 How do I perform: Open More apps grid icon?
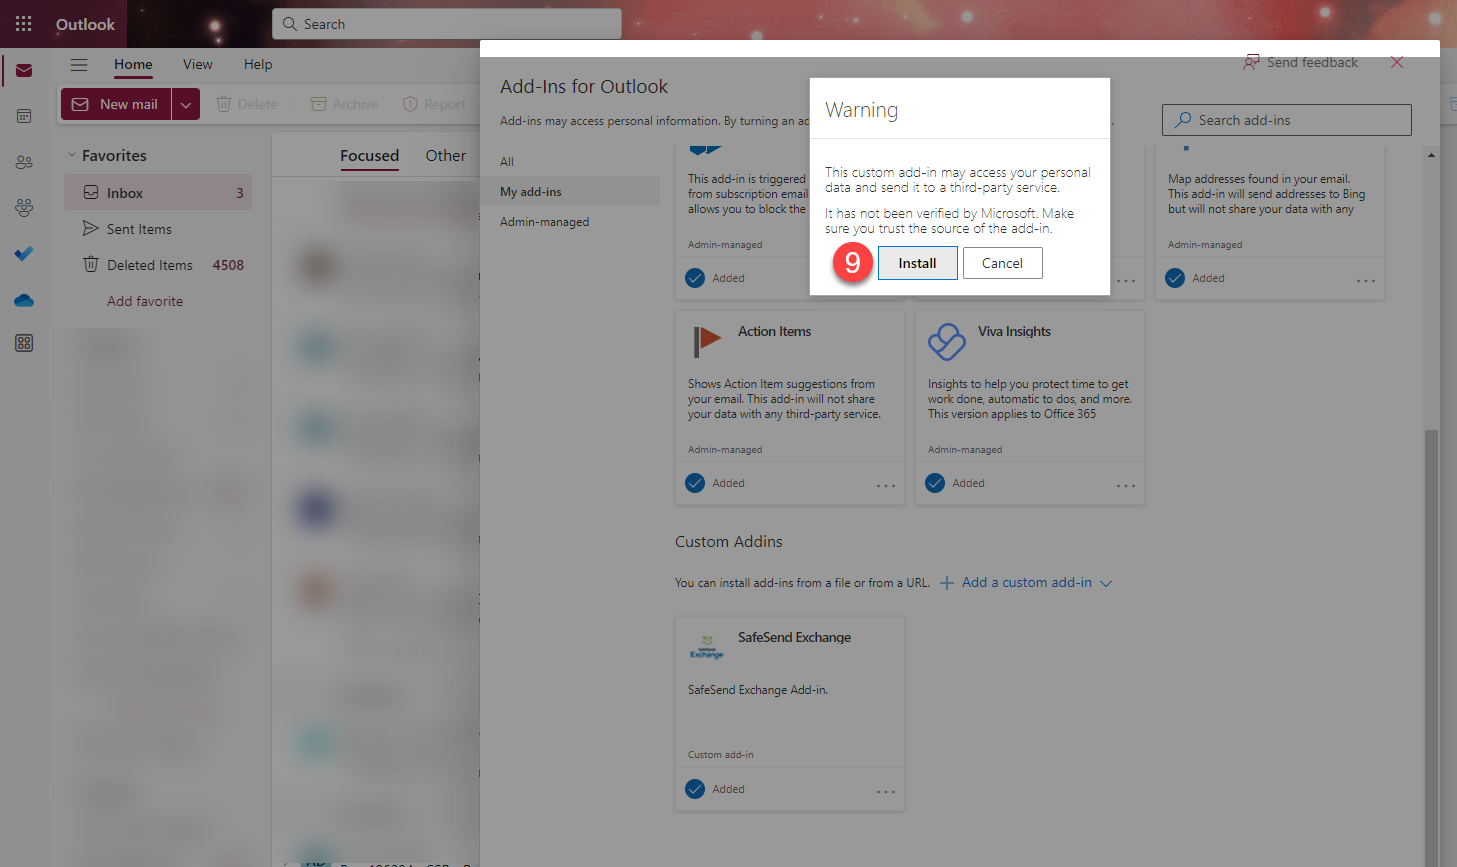coord(24,343)
